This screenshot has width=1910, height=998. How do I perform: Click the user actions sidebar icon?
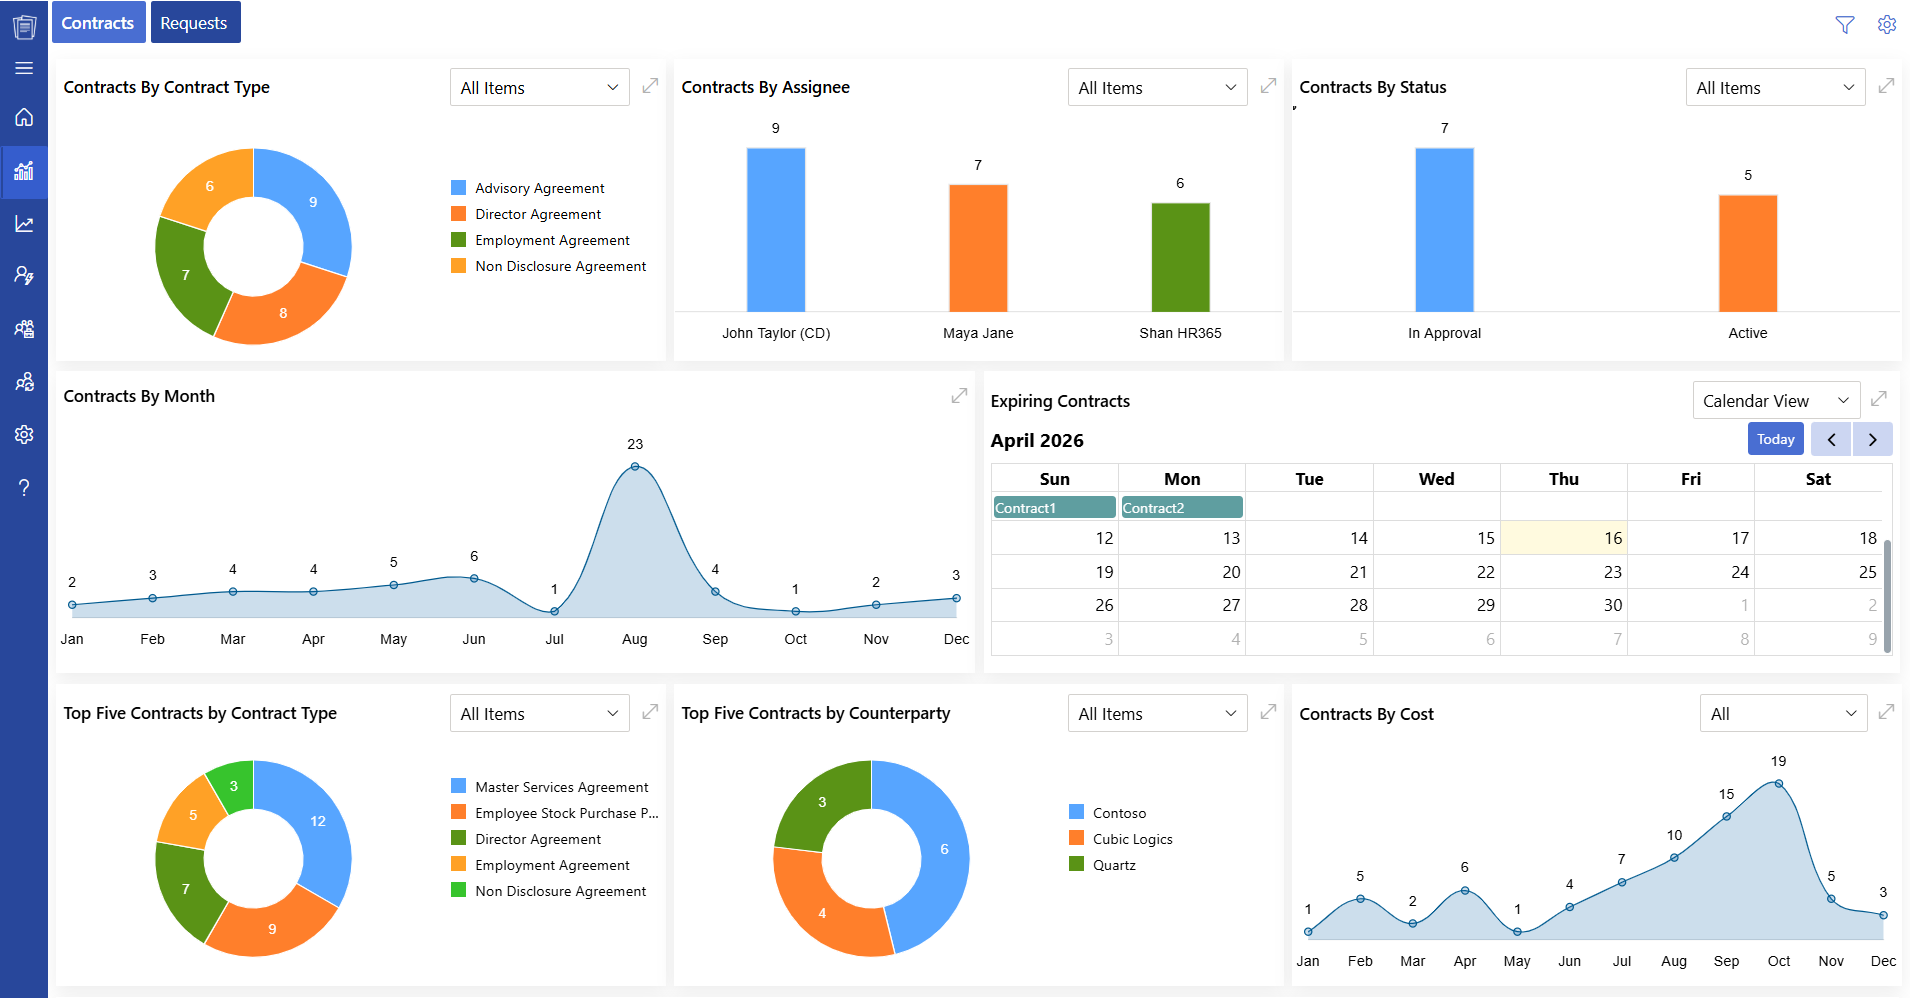(x=24, y=275)
